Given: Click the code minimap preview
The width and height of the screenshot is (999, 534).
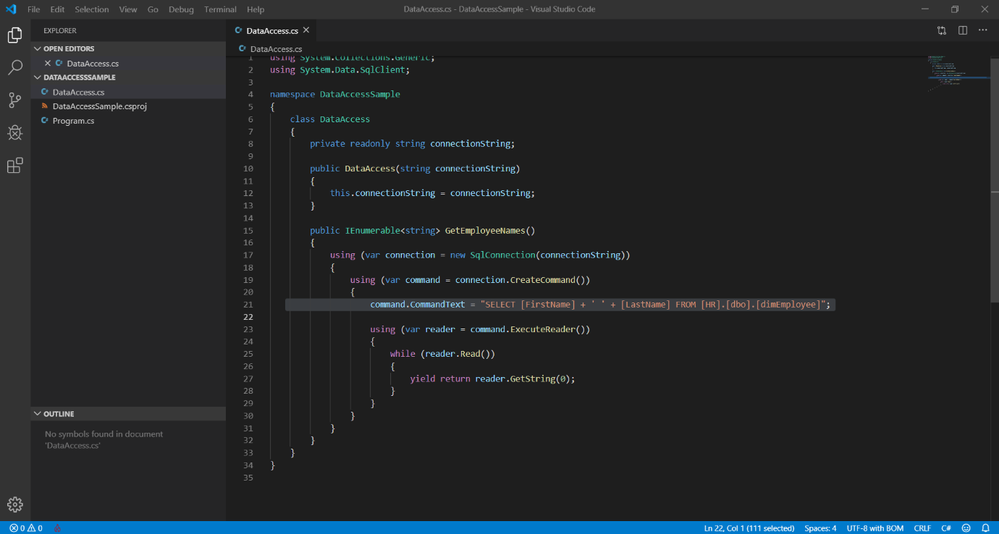Looking at the screenshot, I should pos(958,73).
